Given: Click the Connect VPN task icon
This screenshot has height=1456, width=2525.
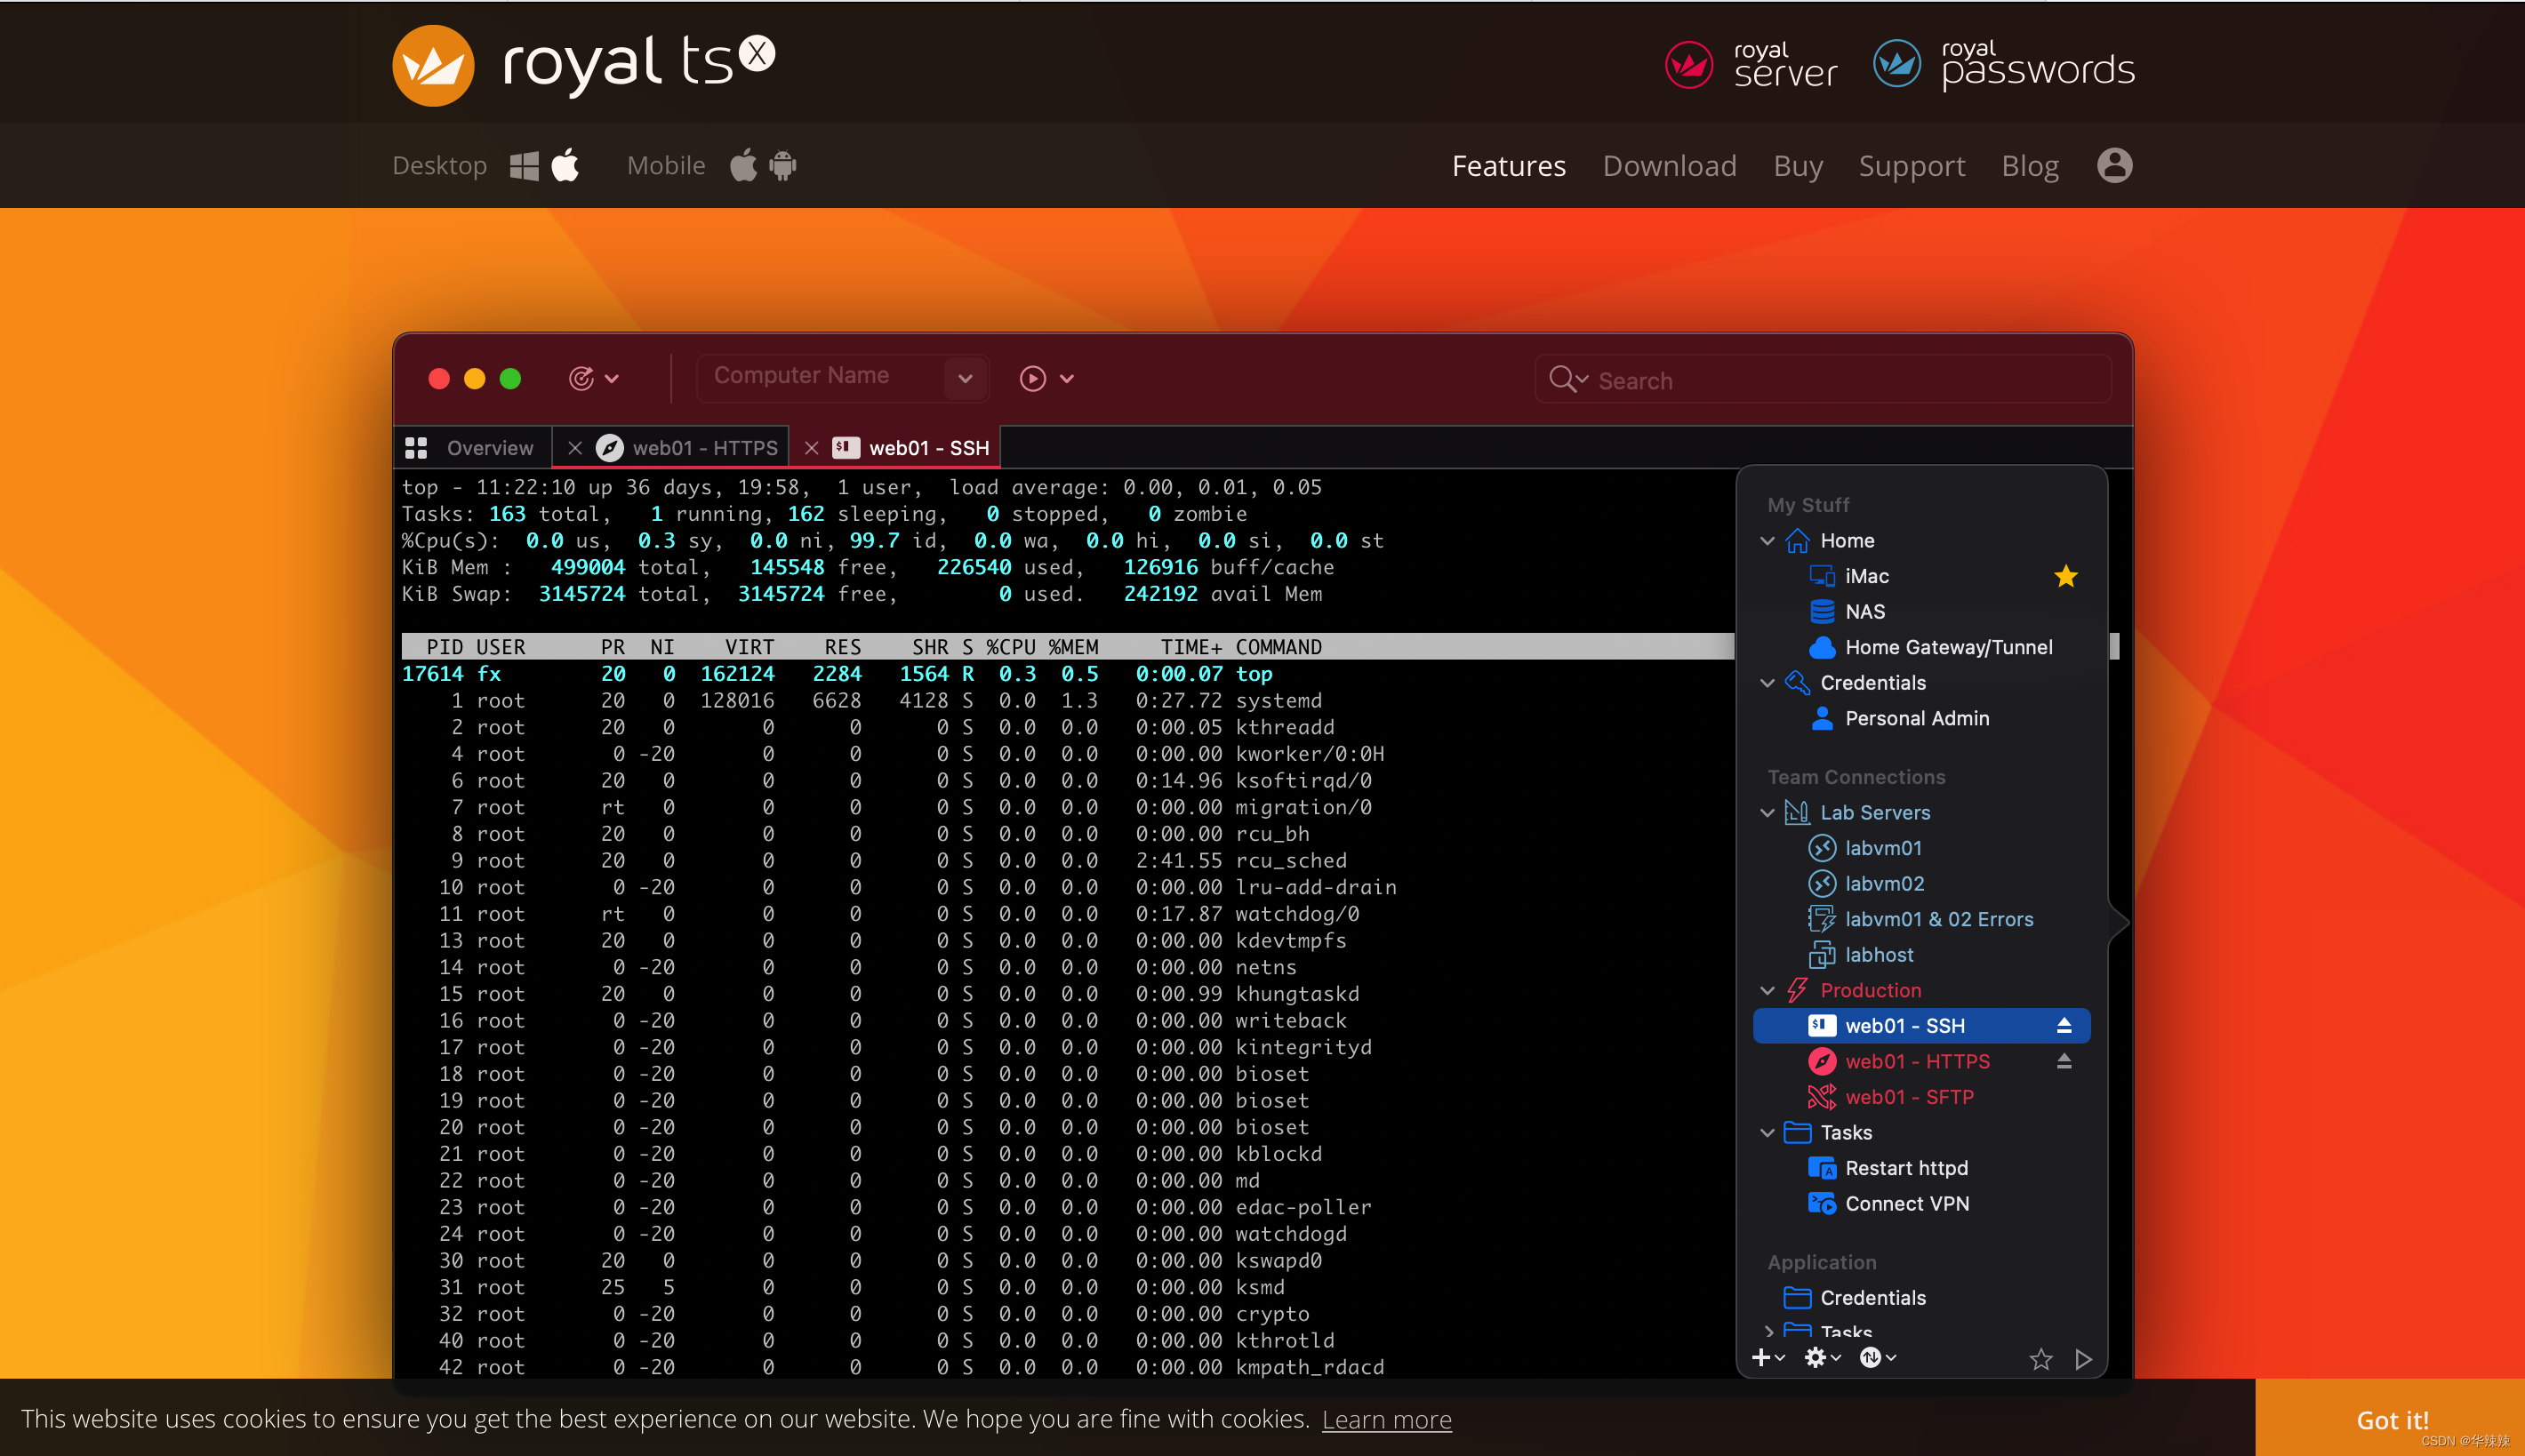Looking at the screenshot, I should [x=1822, y=1204].
